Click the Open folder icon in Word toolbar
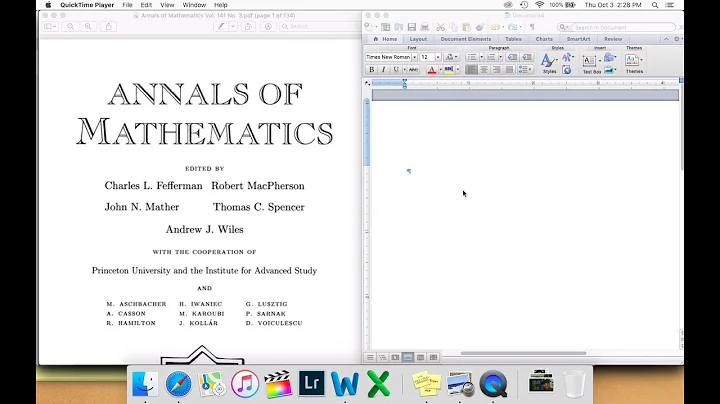Viewport: 720px width, 404px height. coord(399,27)
